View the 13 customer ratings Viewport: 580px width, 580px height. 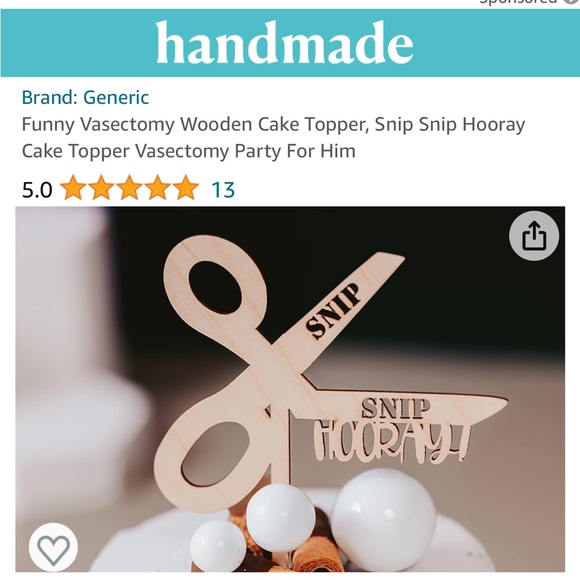point(223,189)
